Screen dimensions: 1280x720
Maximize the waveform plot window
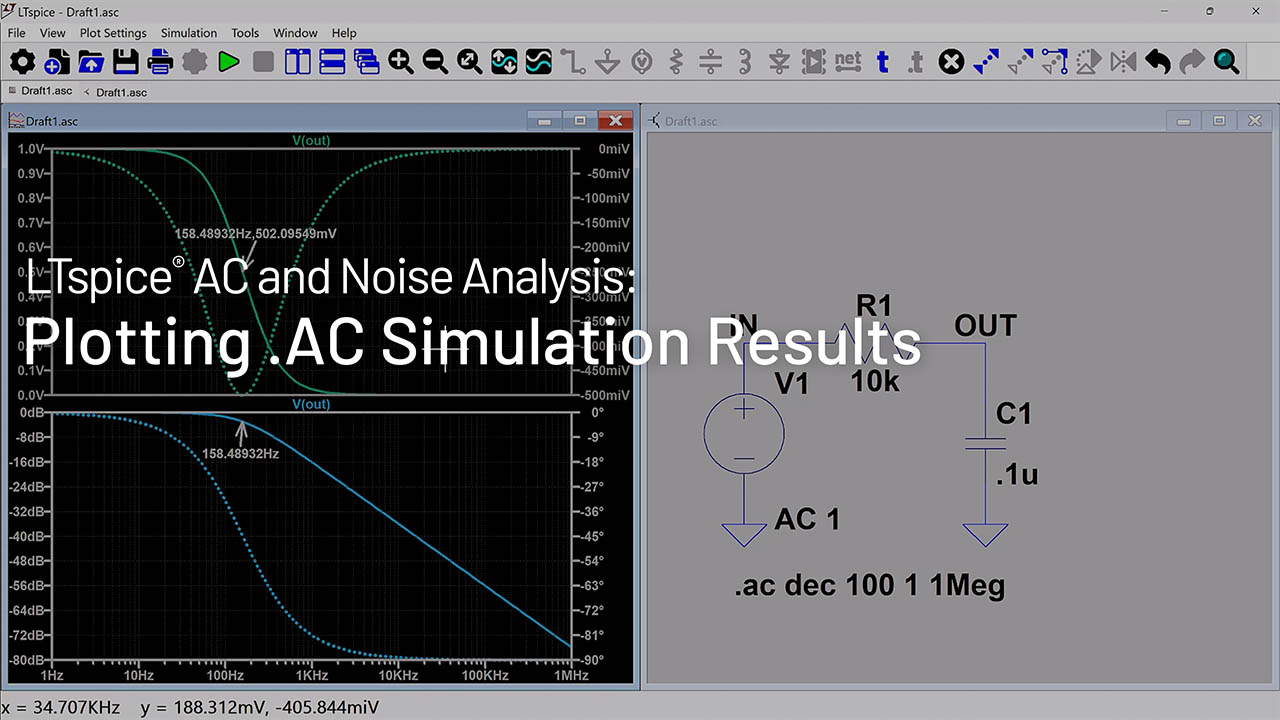(580, 121)
